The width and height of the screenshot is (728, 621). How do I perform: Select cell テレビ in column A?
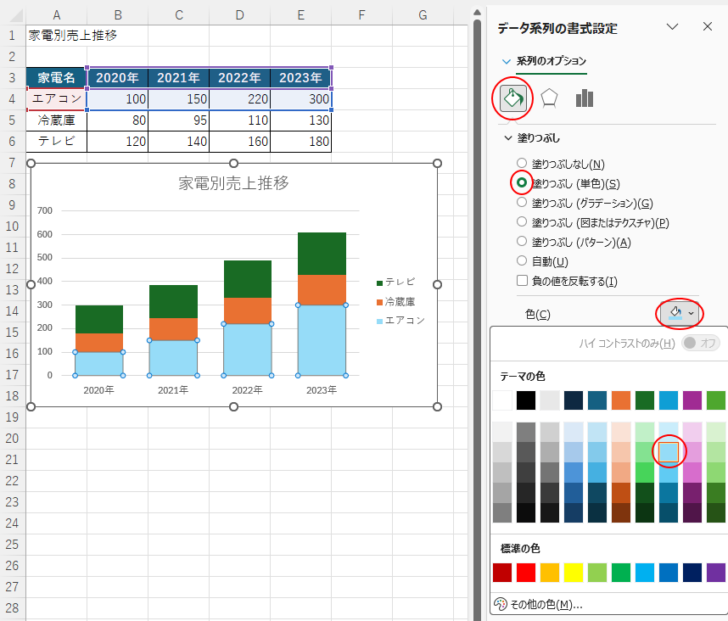(x=56, y=141)
